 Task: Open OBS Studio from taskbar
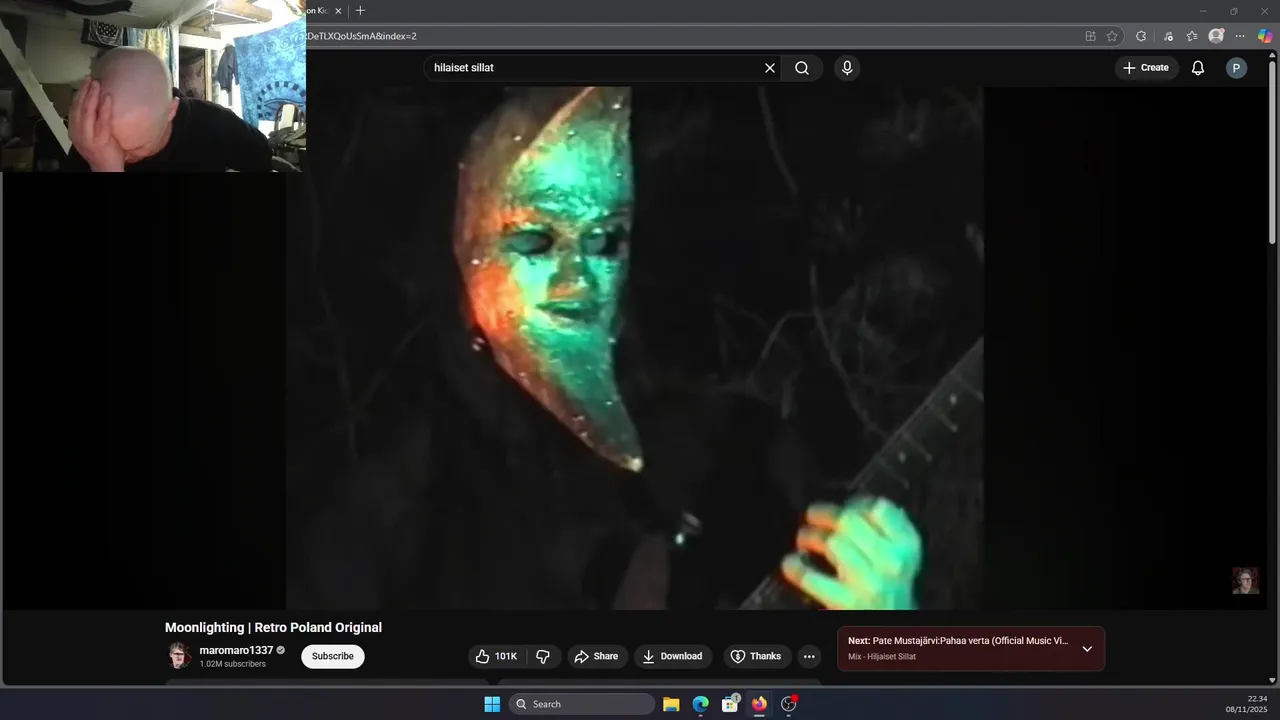pyautogui.click(x=789, y=704)
